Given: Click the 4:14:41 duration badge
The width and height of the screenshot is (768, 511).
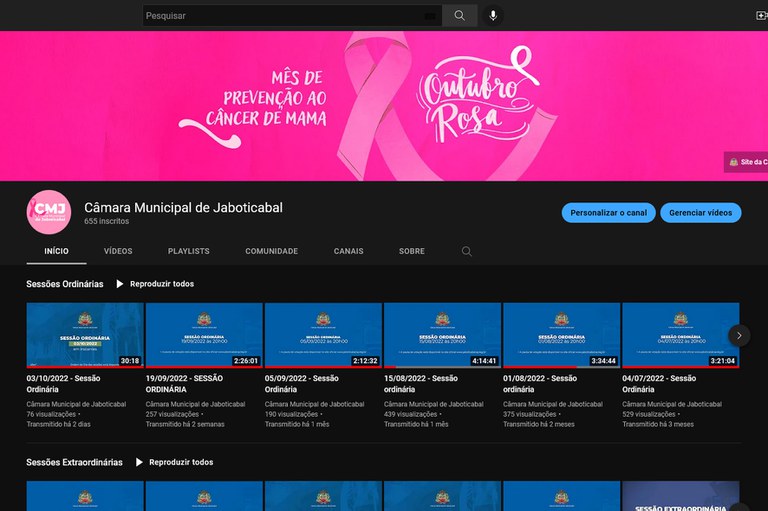Looking at the screenshot, I should click(484, 361).
